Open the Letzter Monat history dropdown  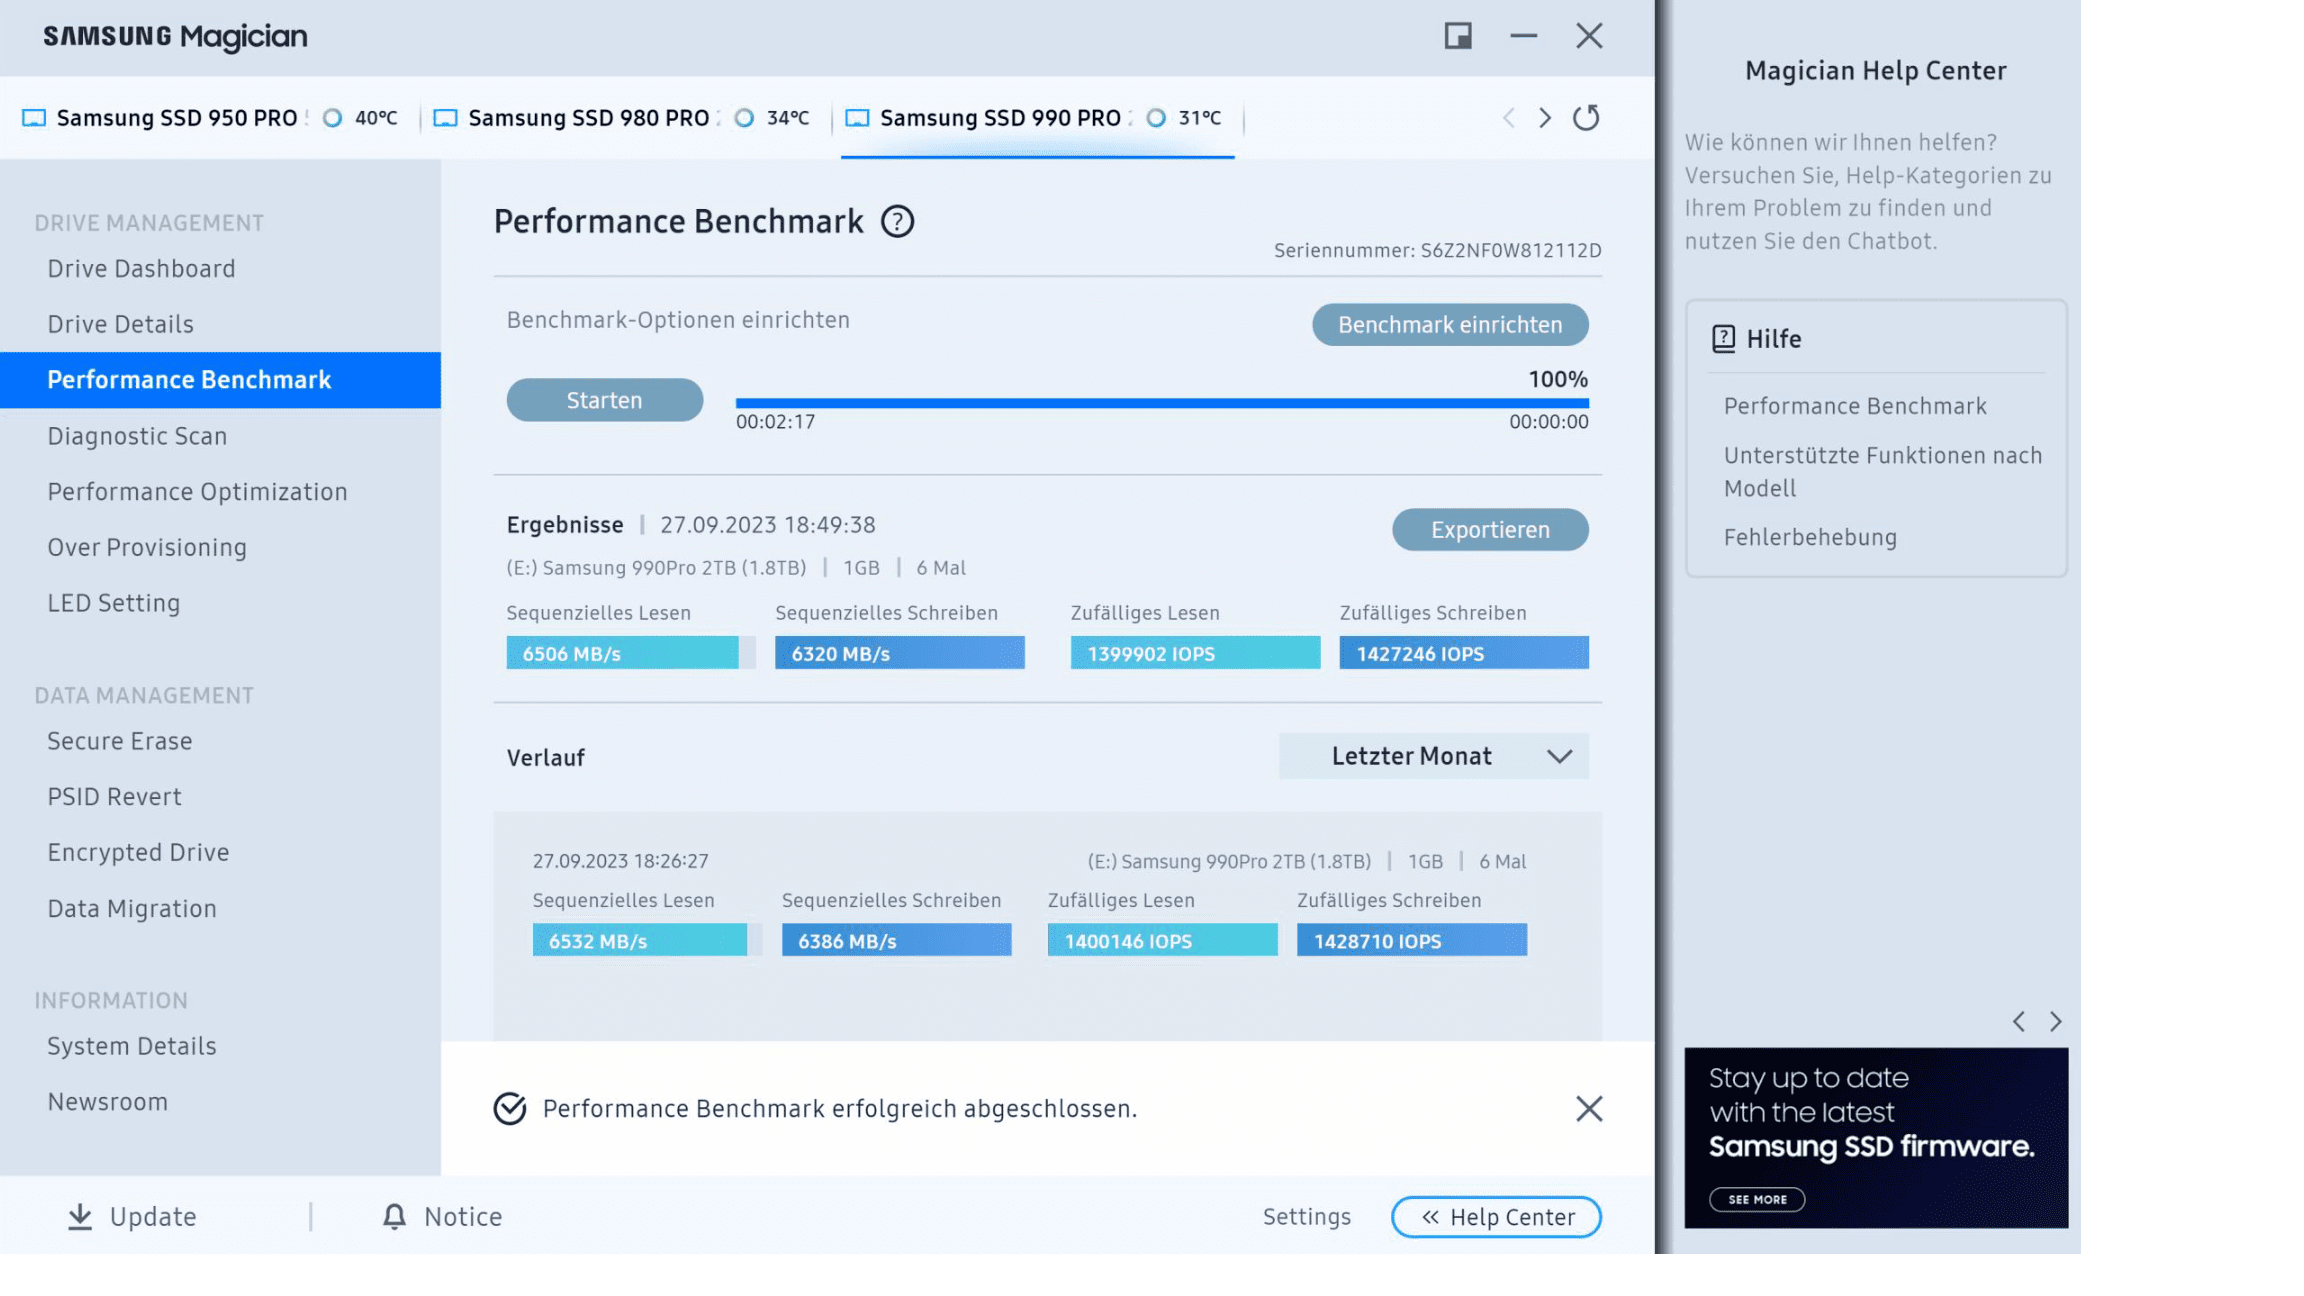click(1433, 756)
